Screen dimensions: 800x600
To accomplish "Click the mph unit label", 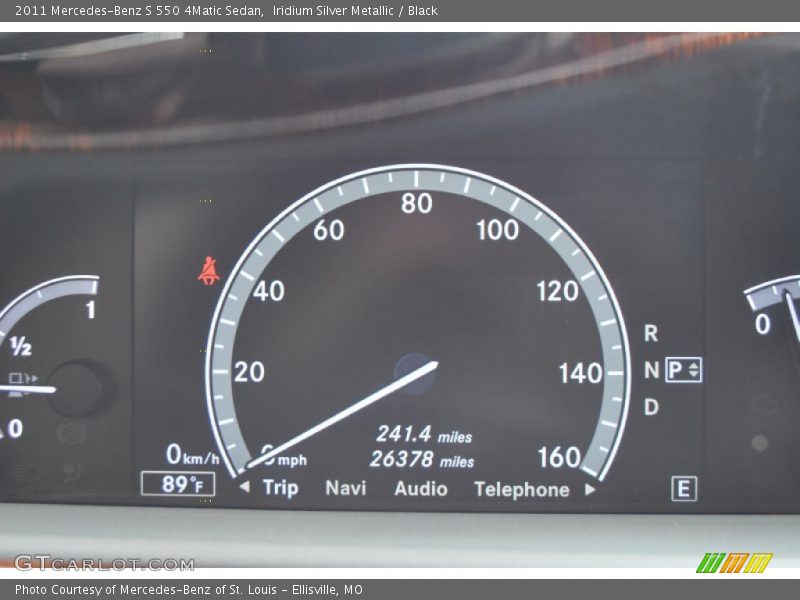I will [292, 460].
